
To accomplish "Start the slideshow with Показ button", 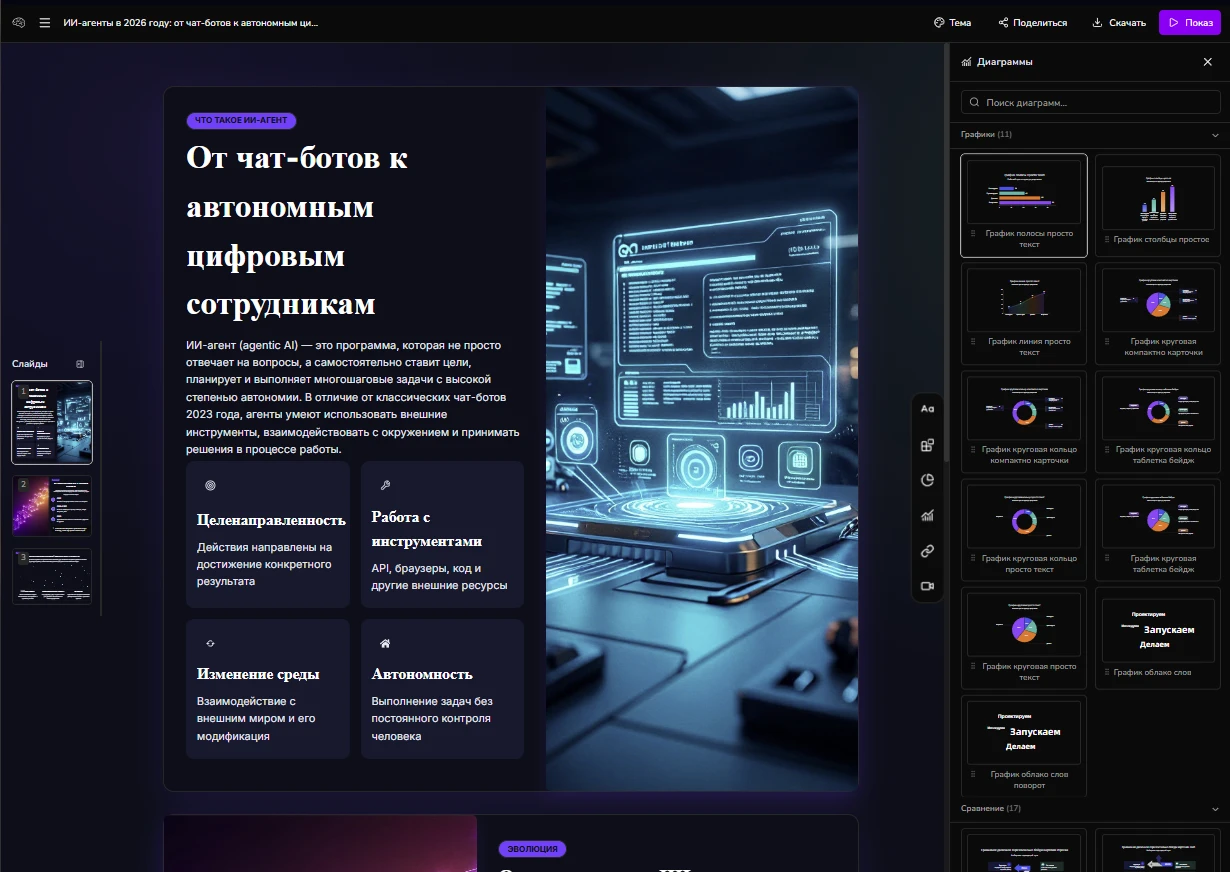I will pos(1190,22).
